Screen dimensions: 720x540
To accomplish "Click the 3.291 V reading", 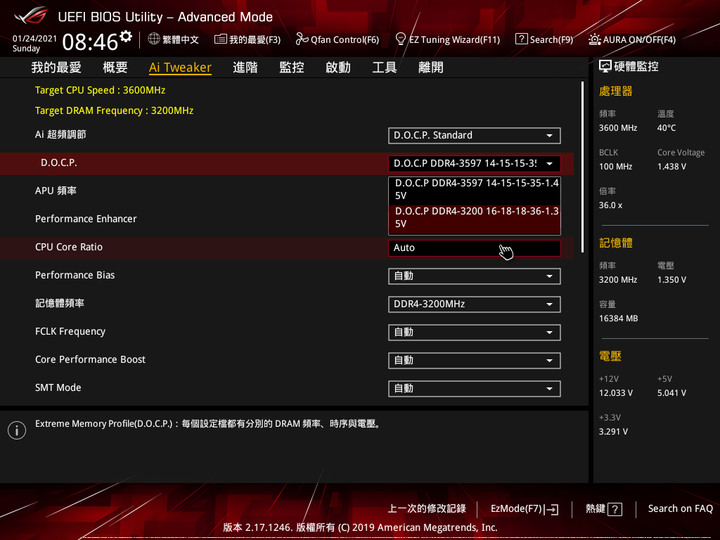I will (613, 432).
